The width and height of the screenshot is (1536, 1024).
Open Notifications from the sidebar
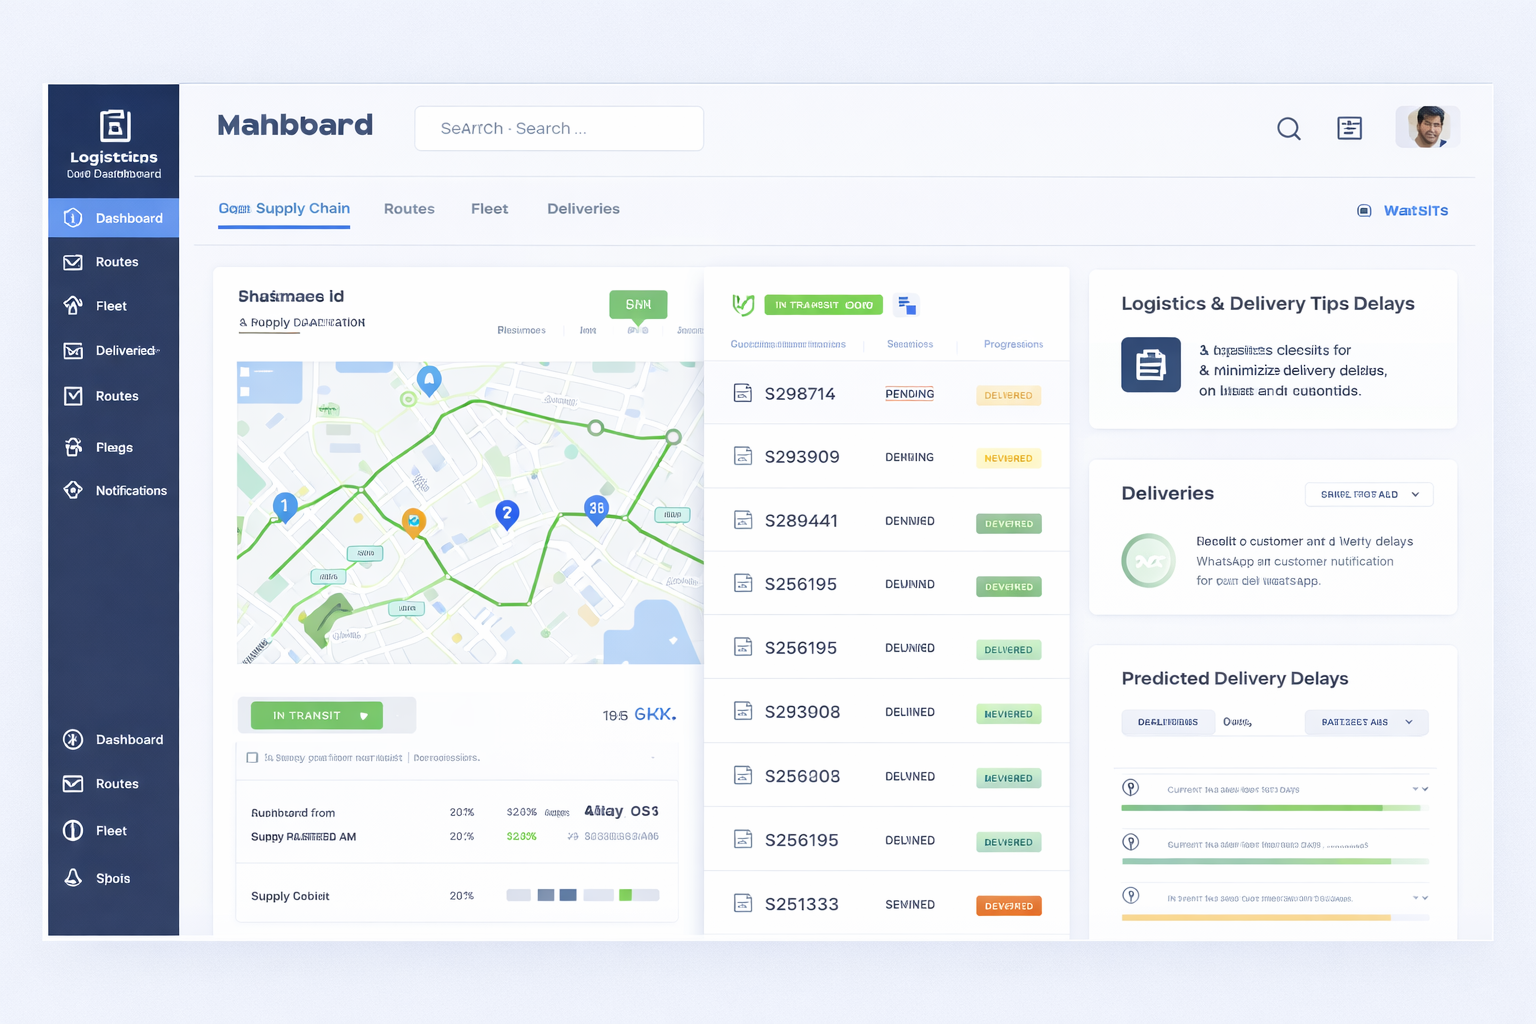[x=113, y=490]
